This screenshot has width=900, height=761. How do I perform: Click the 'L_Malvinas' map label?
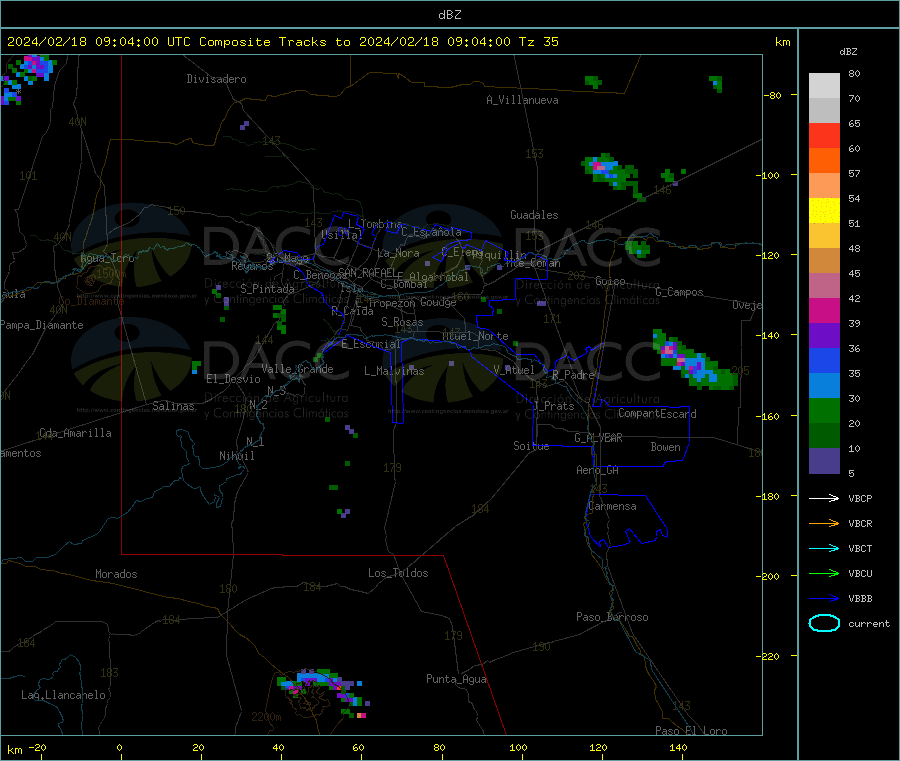(x=394, y=371)
